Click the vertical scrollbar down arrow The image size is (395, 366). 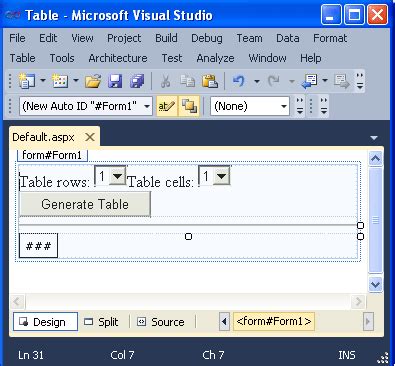(375, 284)
